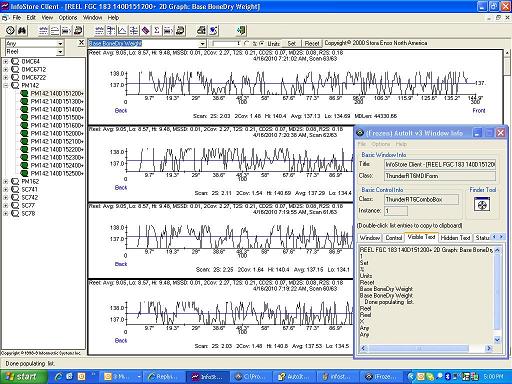
Task: Open the Repli... taskbar button
Action: pos(163,377)
